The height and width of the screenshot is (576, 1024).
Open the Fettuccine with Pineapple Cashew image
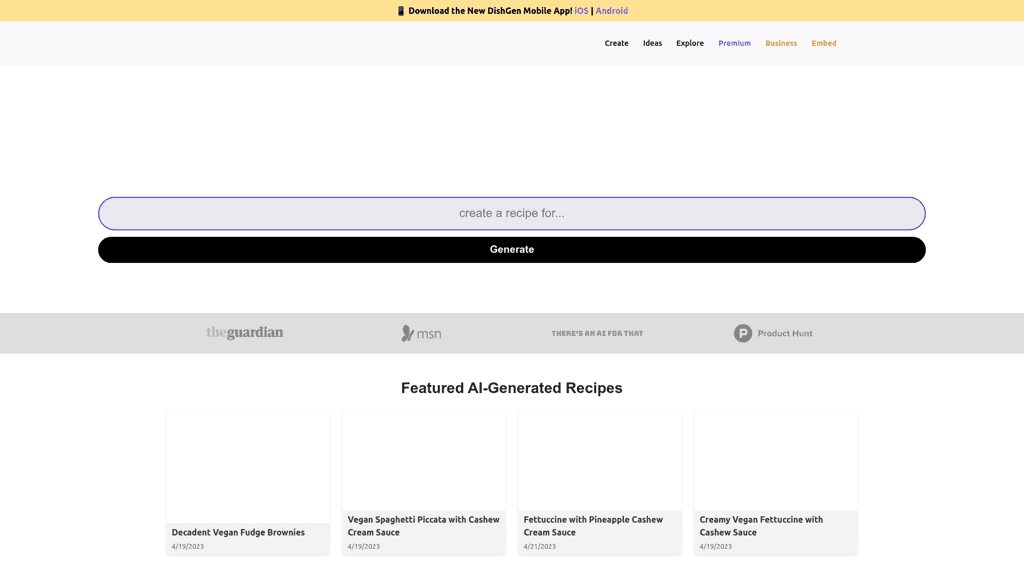click(x=600, y=460)
